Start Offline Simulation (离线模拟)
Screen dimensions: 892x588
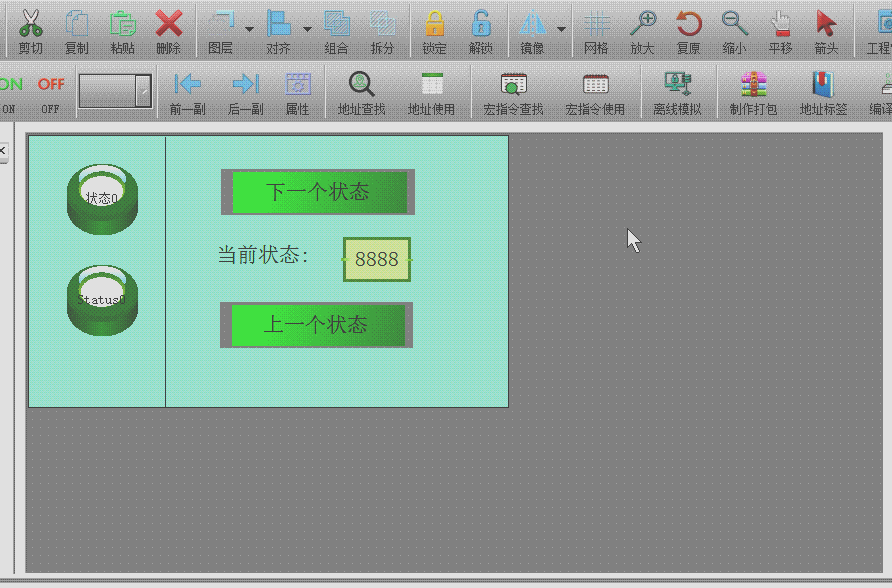coord(677,86)
